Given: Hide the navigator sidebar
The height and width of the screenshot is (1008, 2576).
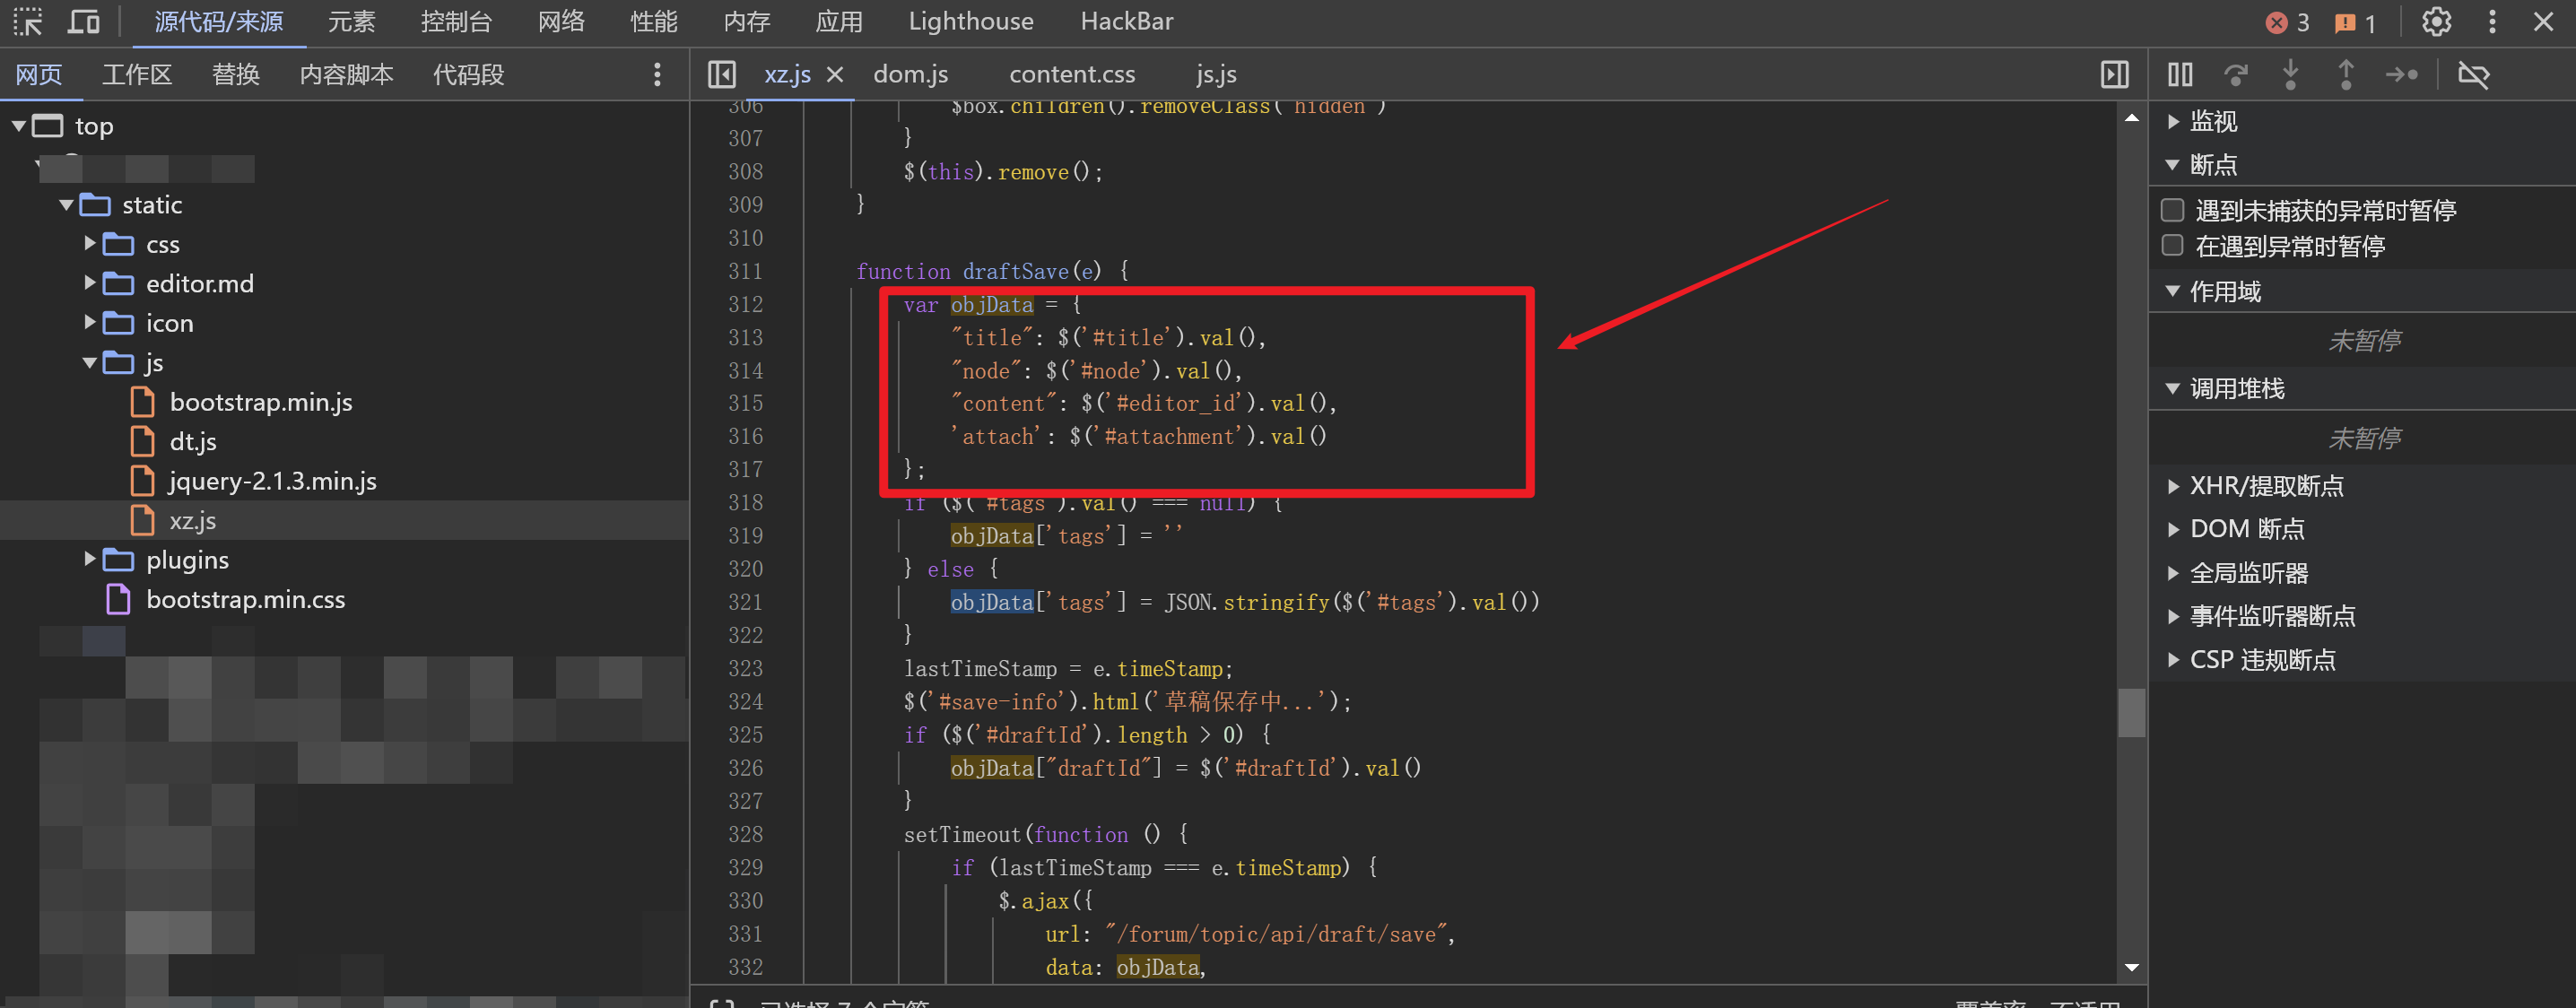Looking at the screenshot, I should pos(721,74).
